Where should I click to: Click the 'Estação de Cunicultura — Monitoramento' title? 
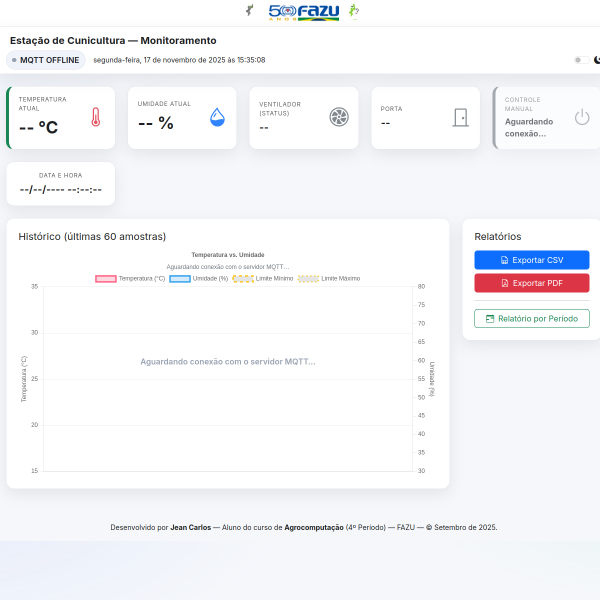113,41
